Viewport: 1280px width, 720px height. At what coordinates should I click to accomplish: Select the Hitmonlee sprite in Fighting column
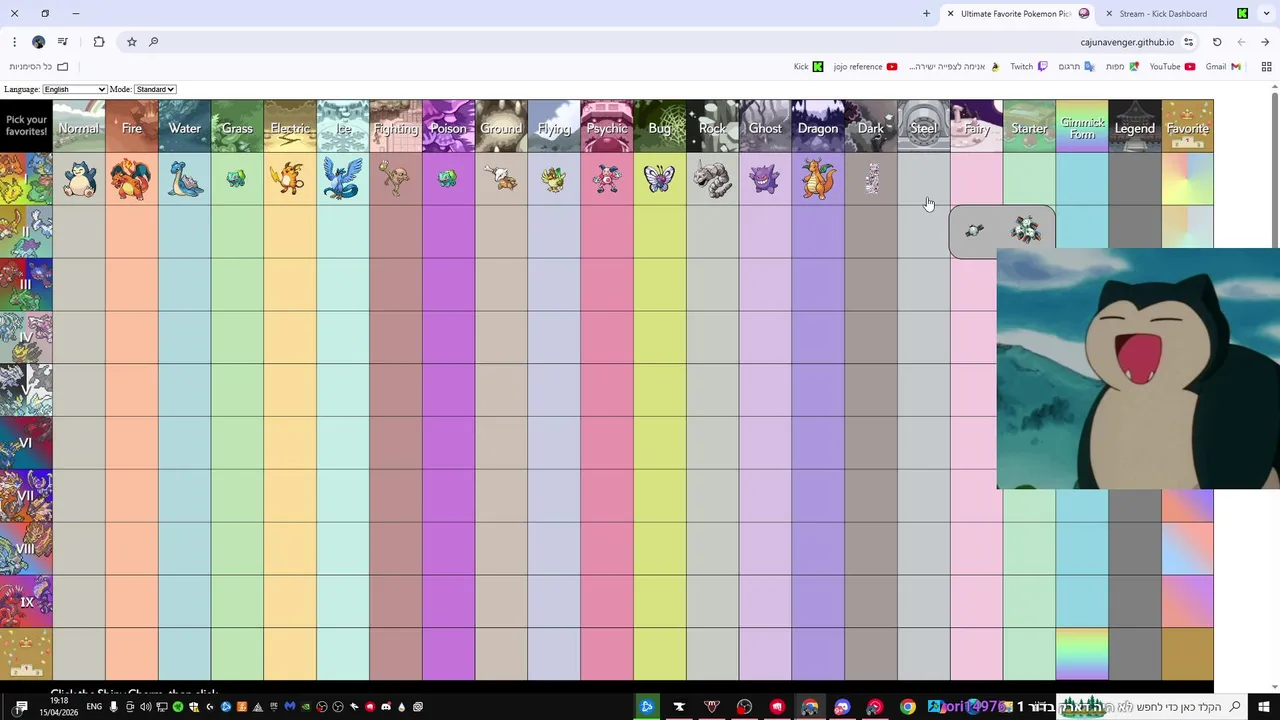point(395,179)
